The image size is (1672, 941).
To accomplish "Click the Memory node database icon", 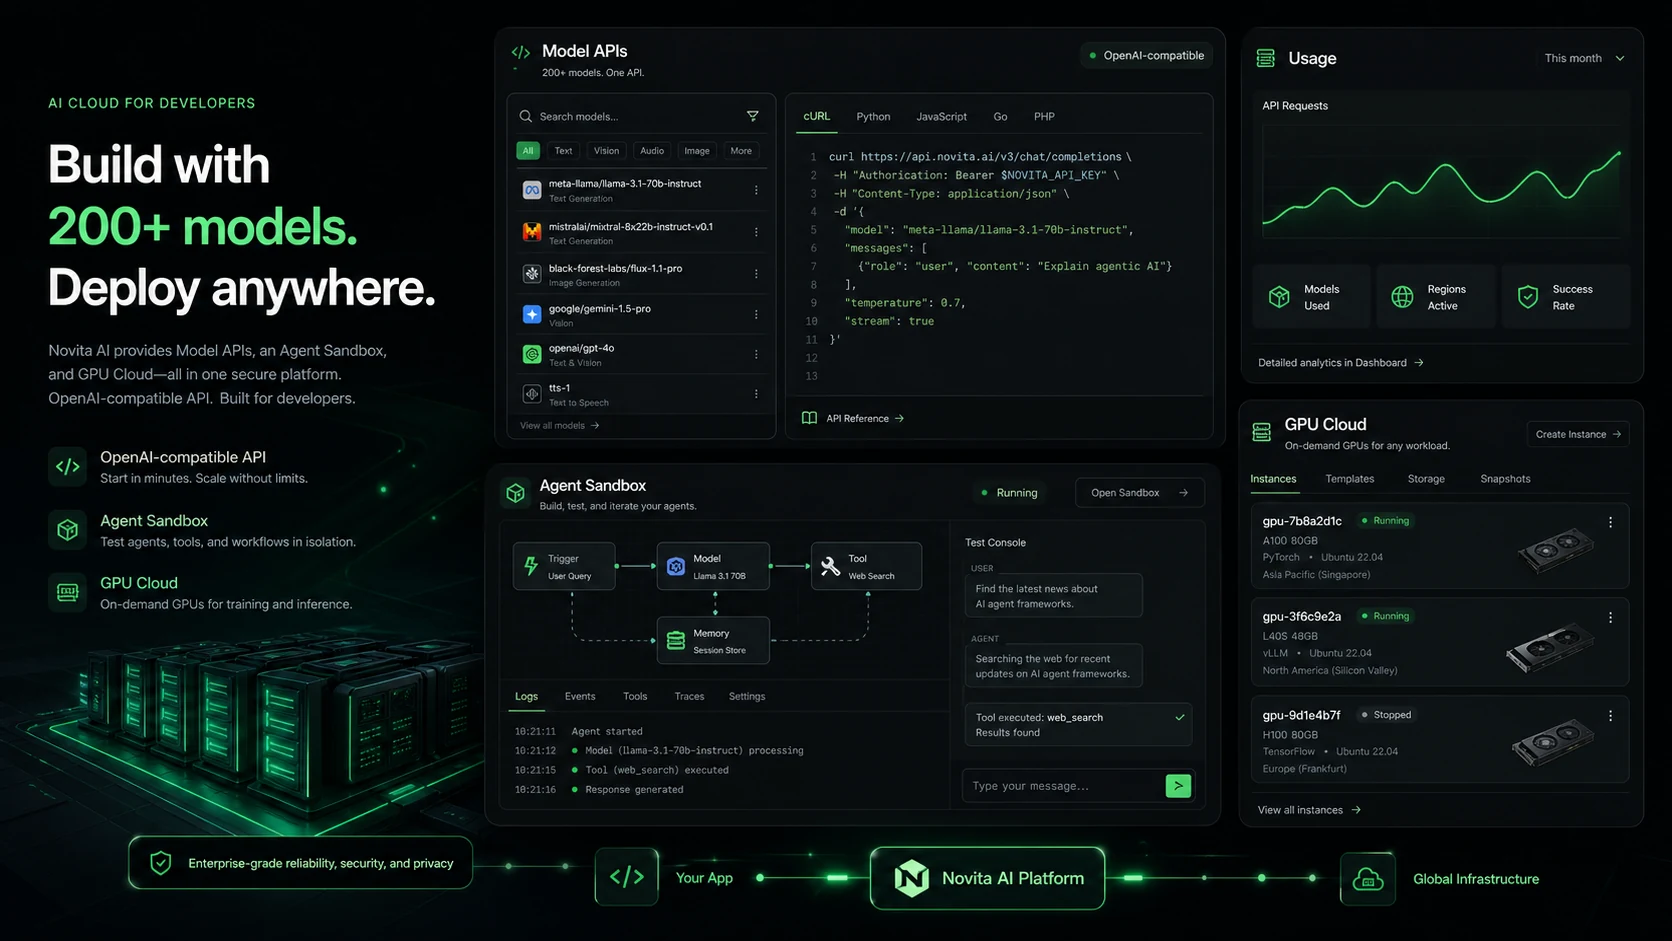I will pos(676,641).
